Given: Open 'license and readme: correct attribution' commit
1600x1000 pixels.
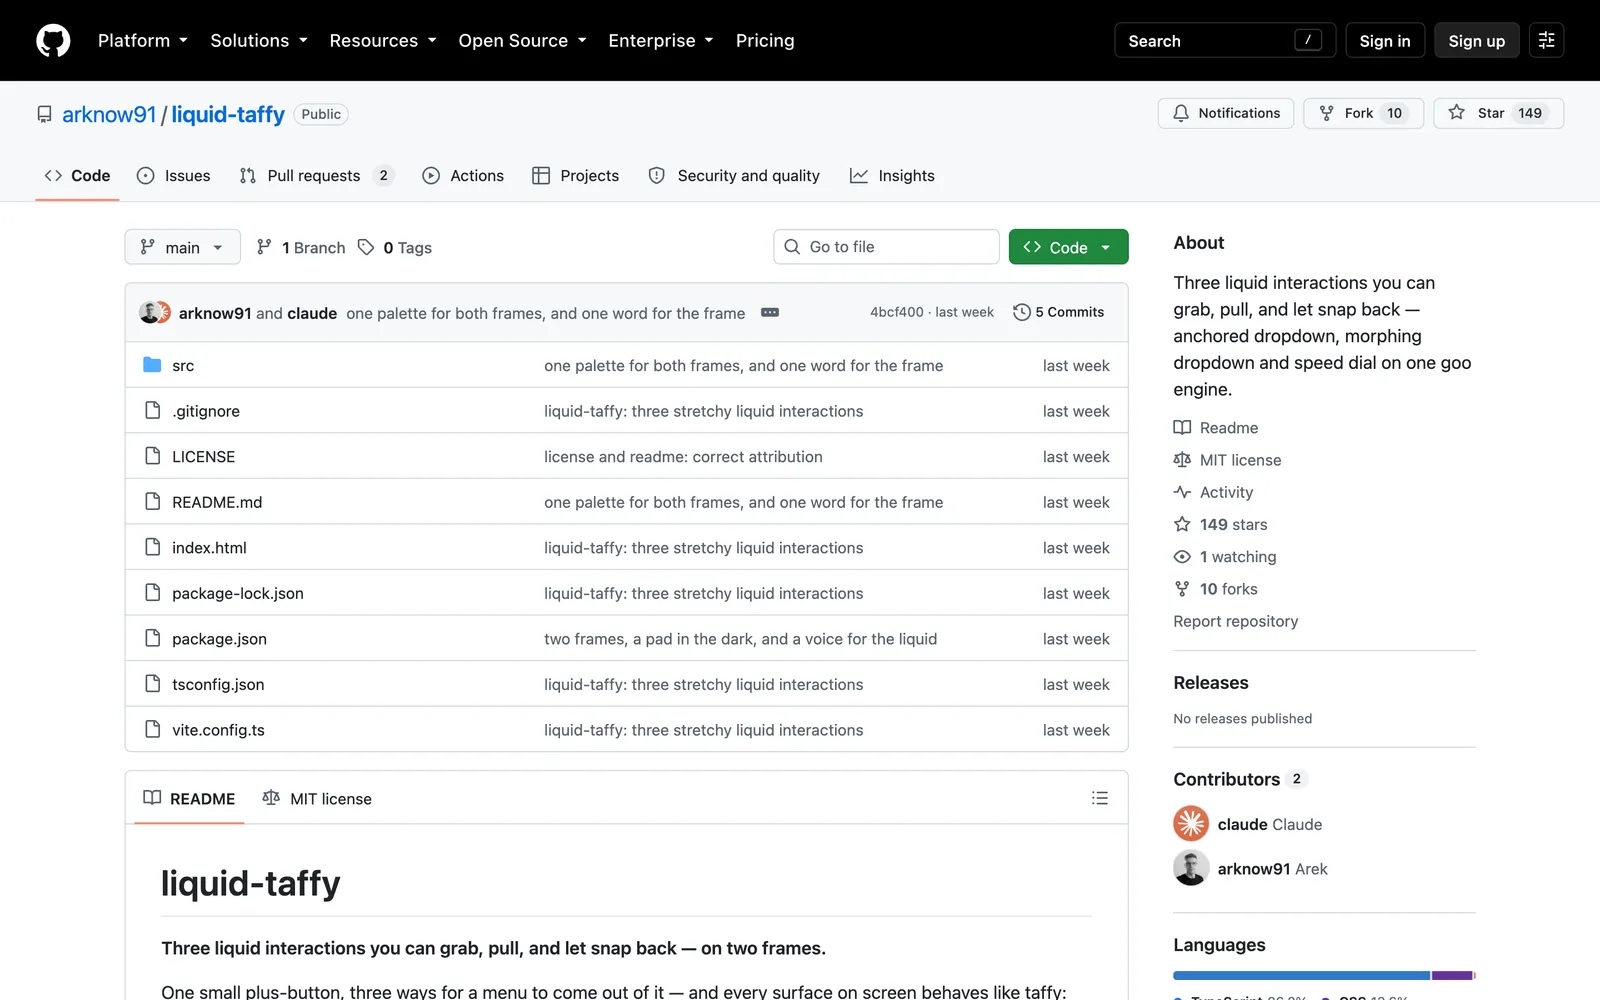Looking at the screenshot, I should coord(683,457).
